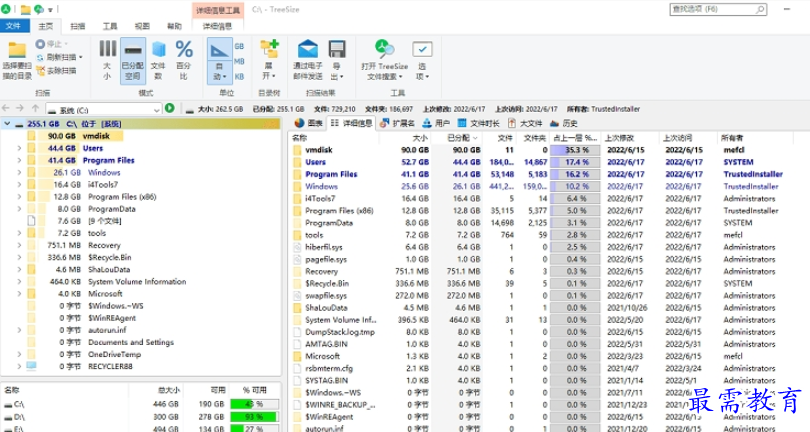Switch to the Tools ribbon tab
The image size is (810, 432).
pyautogui.click(x=110, y=26)
